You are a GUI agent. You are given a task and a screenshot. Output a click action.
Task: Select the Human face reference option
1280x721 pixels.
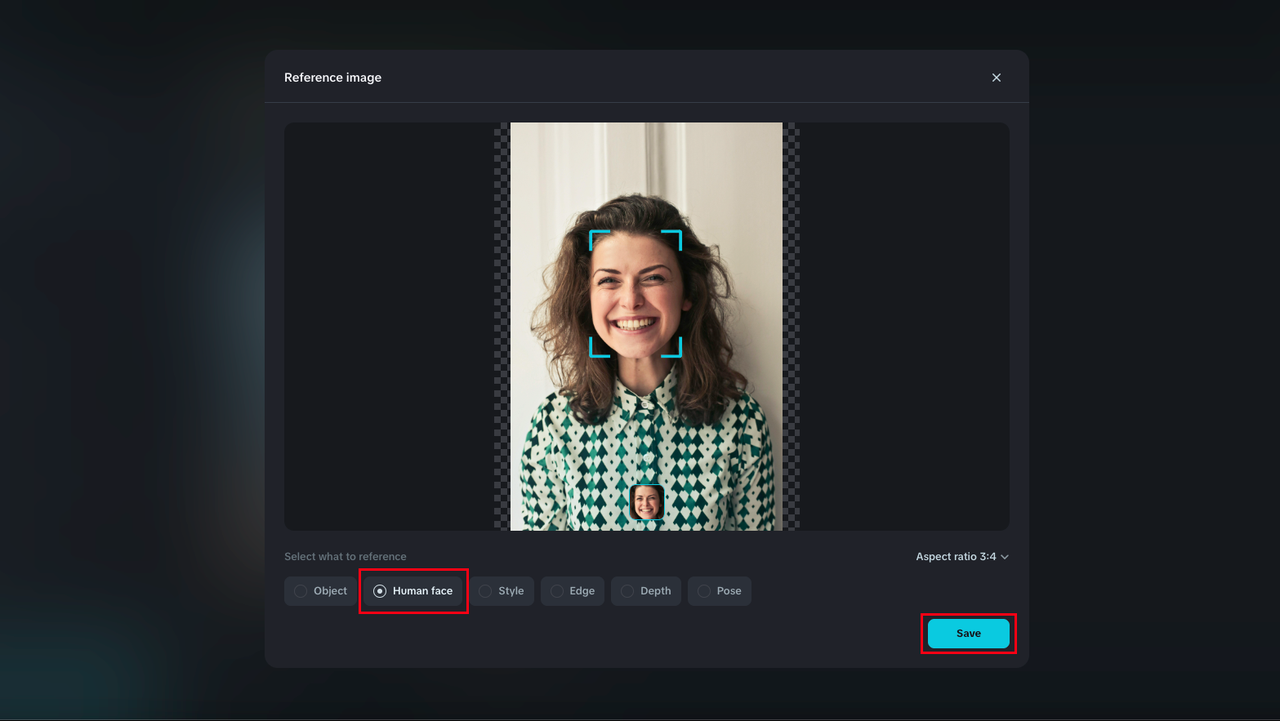coord(413,591)
